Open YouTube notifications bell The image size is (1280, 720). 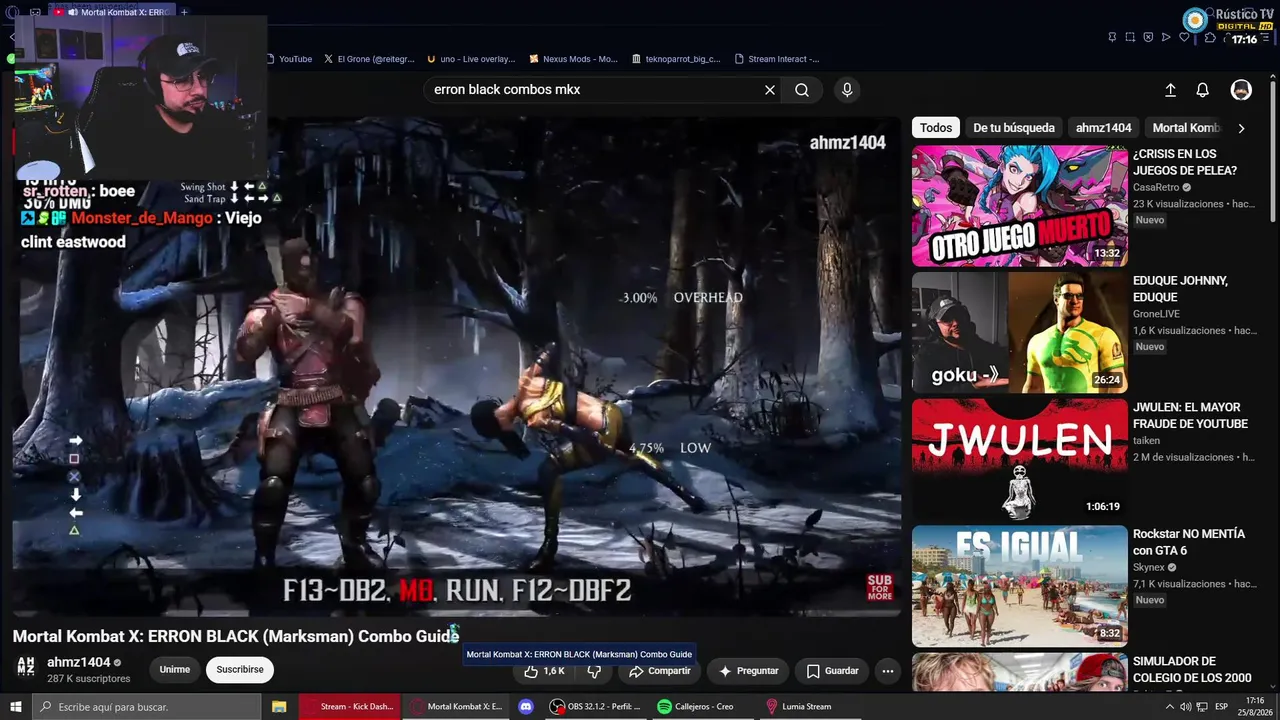pos(1203,90)
